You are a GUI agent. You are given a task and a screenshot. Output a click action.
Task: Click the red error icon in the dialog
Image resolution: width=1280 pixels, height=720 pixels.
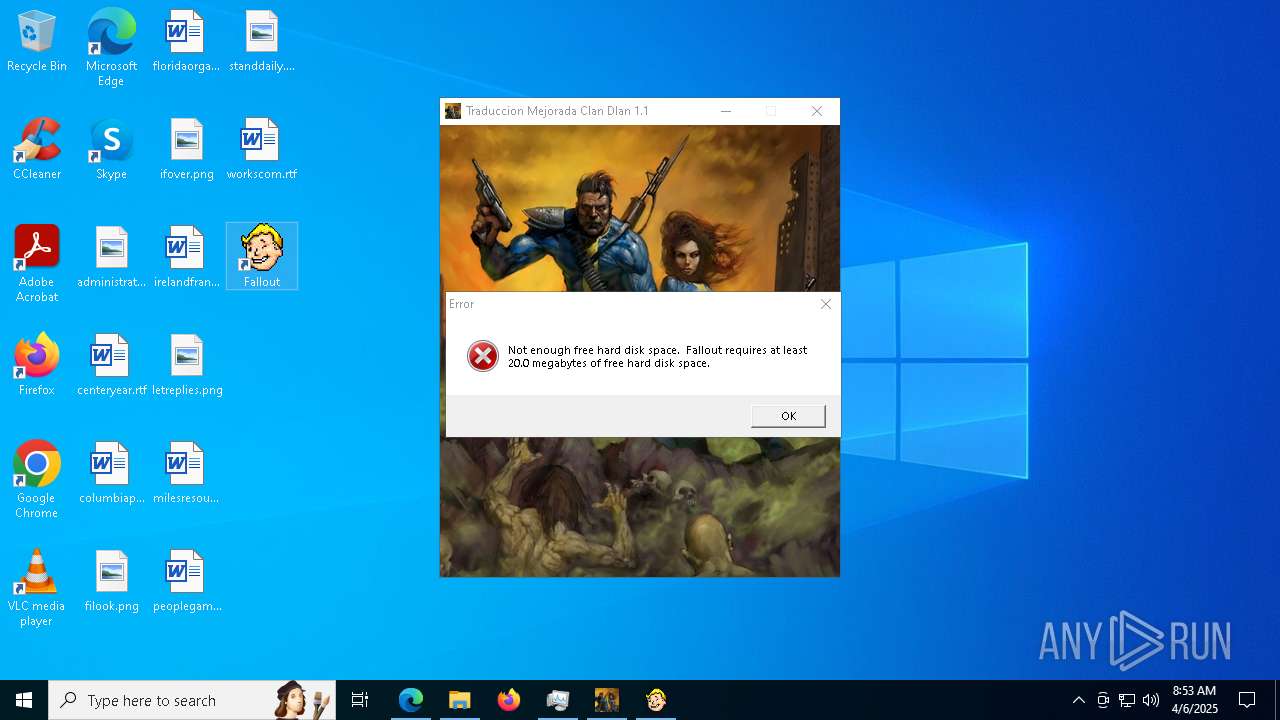pyautogui.click(x=483, y=356)
